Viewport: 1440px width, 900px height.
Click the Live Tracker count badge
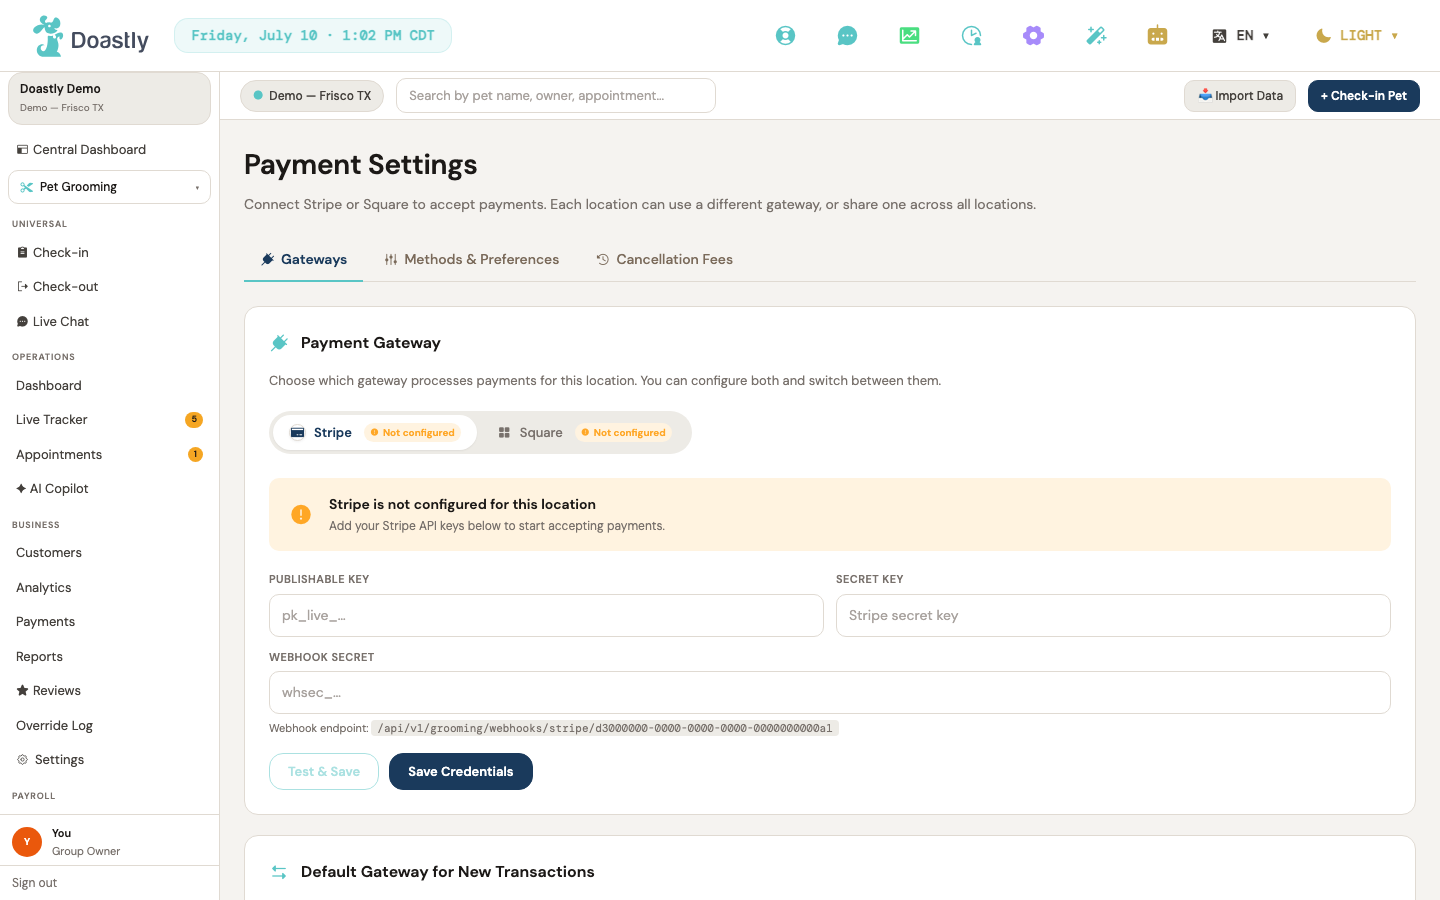coord(194,420)
